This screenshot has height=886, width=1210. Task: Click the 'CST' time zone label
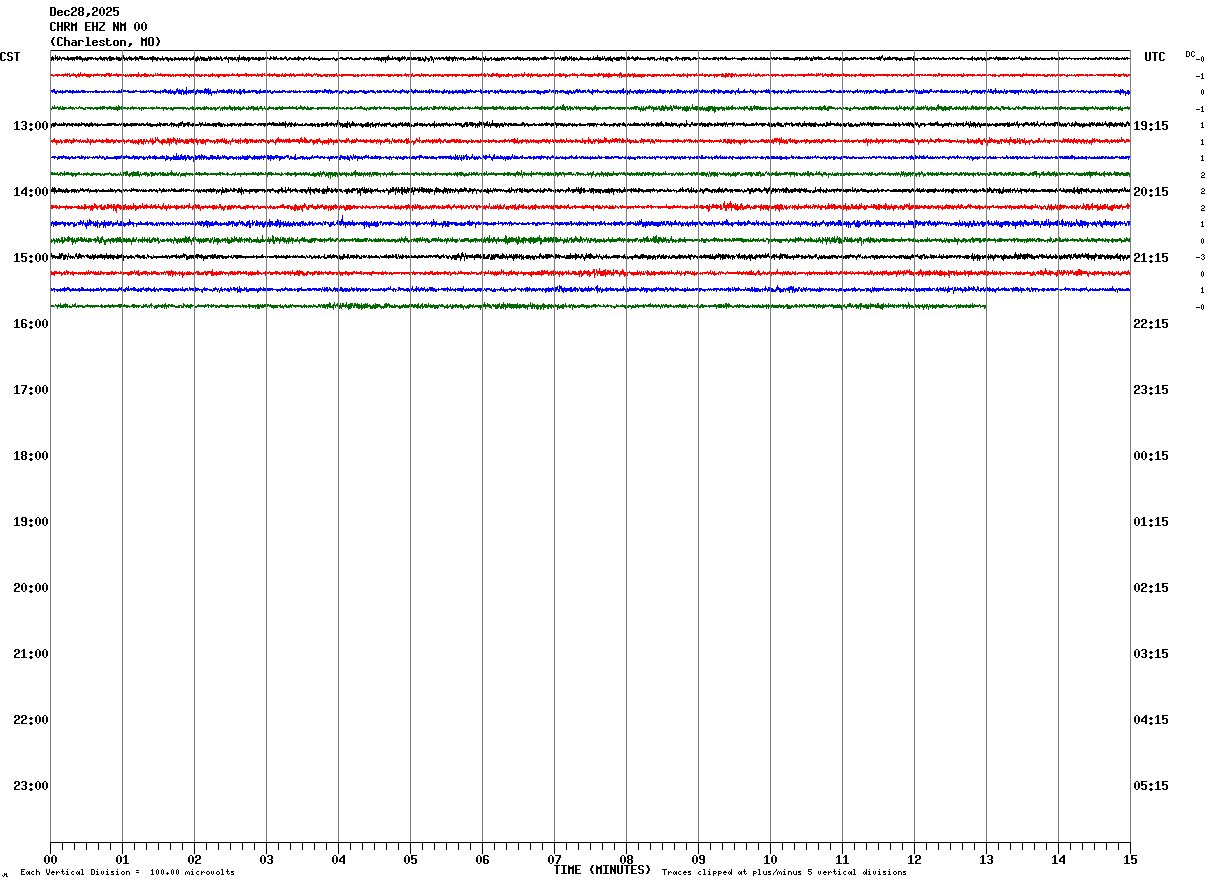(10, 57)
